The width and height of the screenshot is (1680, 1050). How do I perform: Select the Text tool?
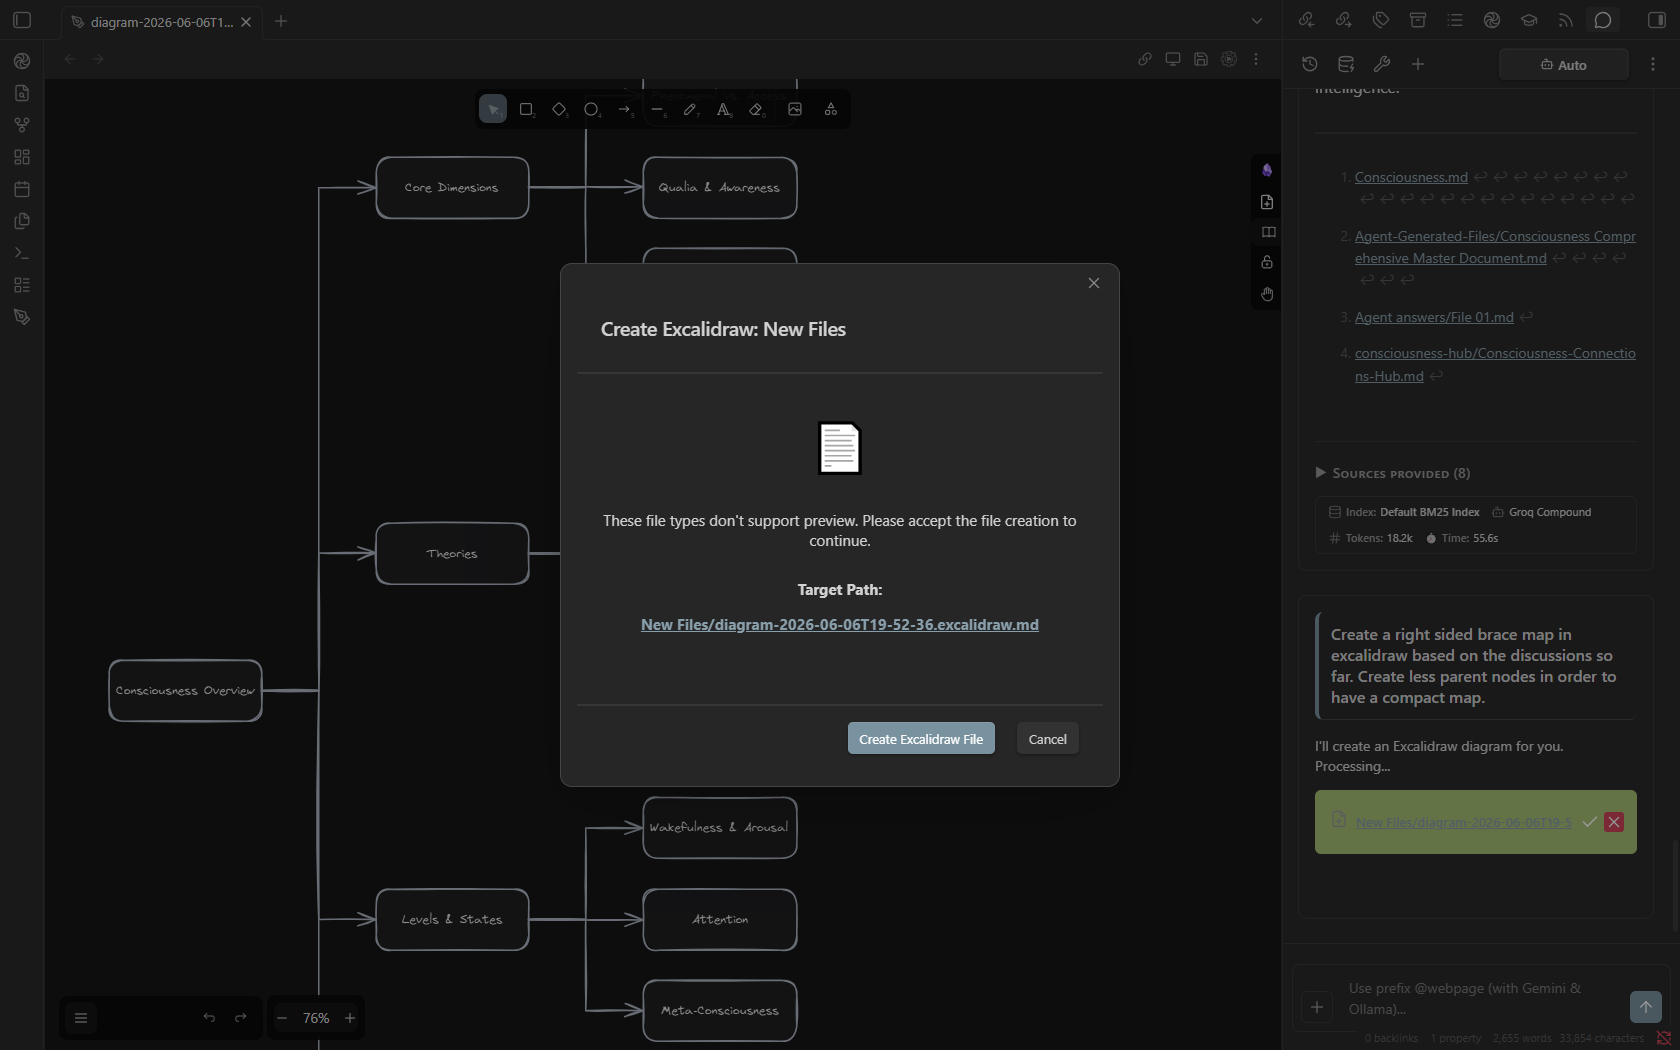click(x=723, y=109)
